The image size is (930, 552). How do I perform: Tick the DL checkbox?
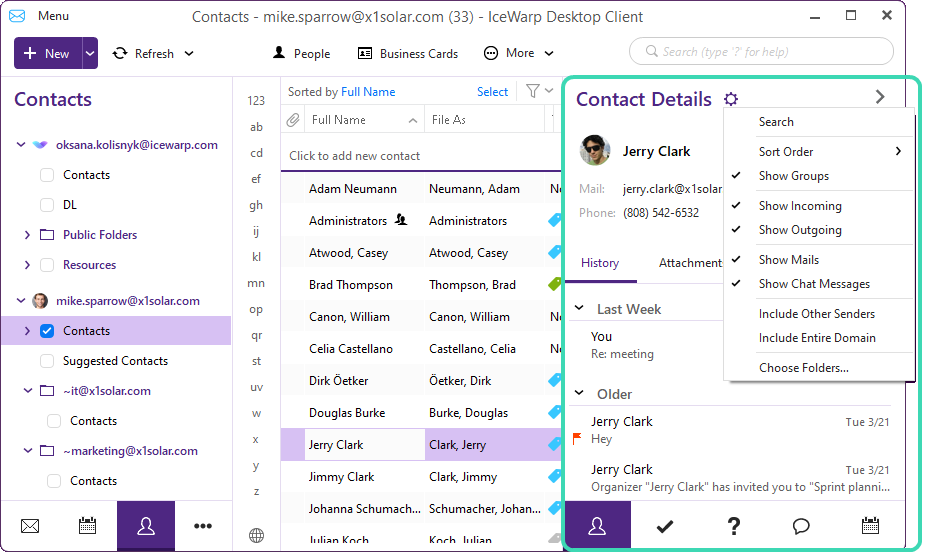(47, 205)
